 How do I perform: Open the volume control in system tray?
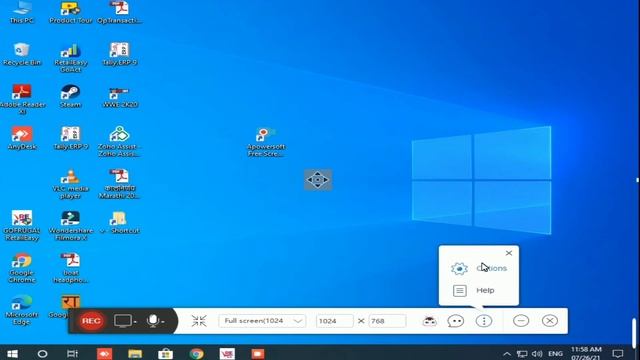point(537,354)
